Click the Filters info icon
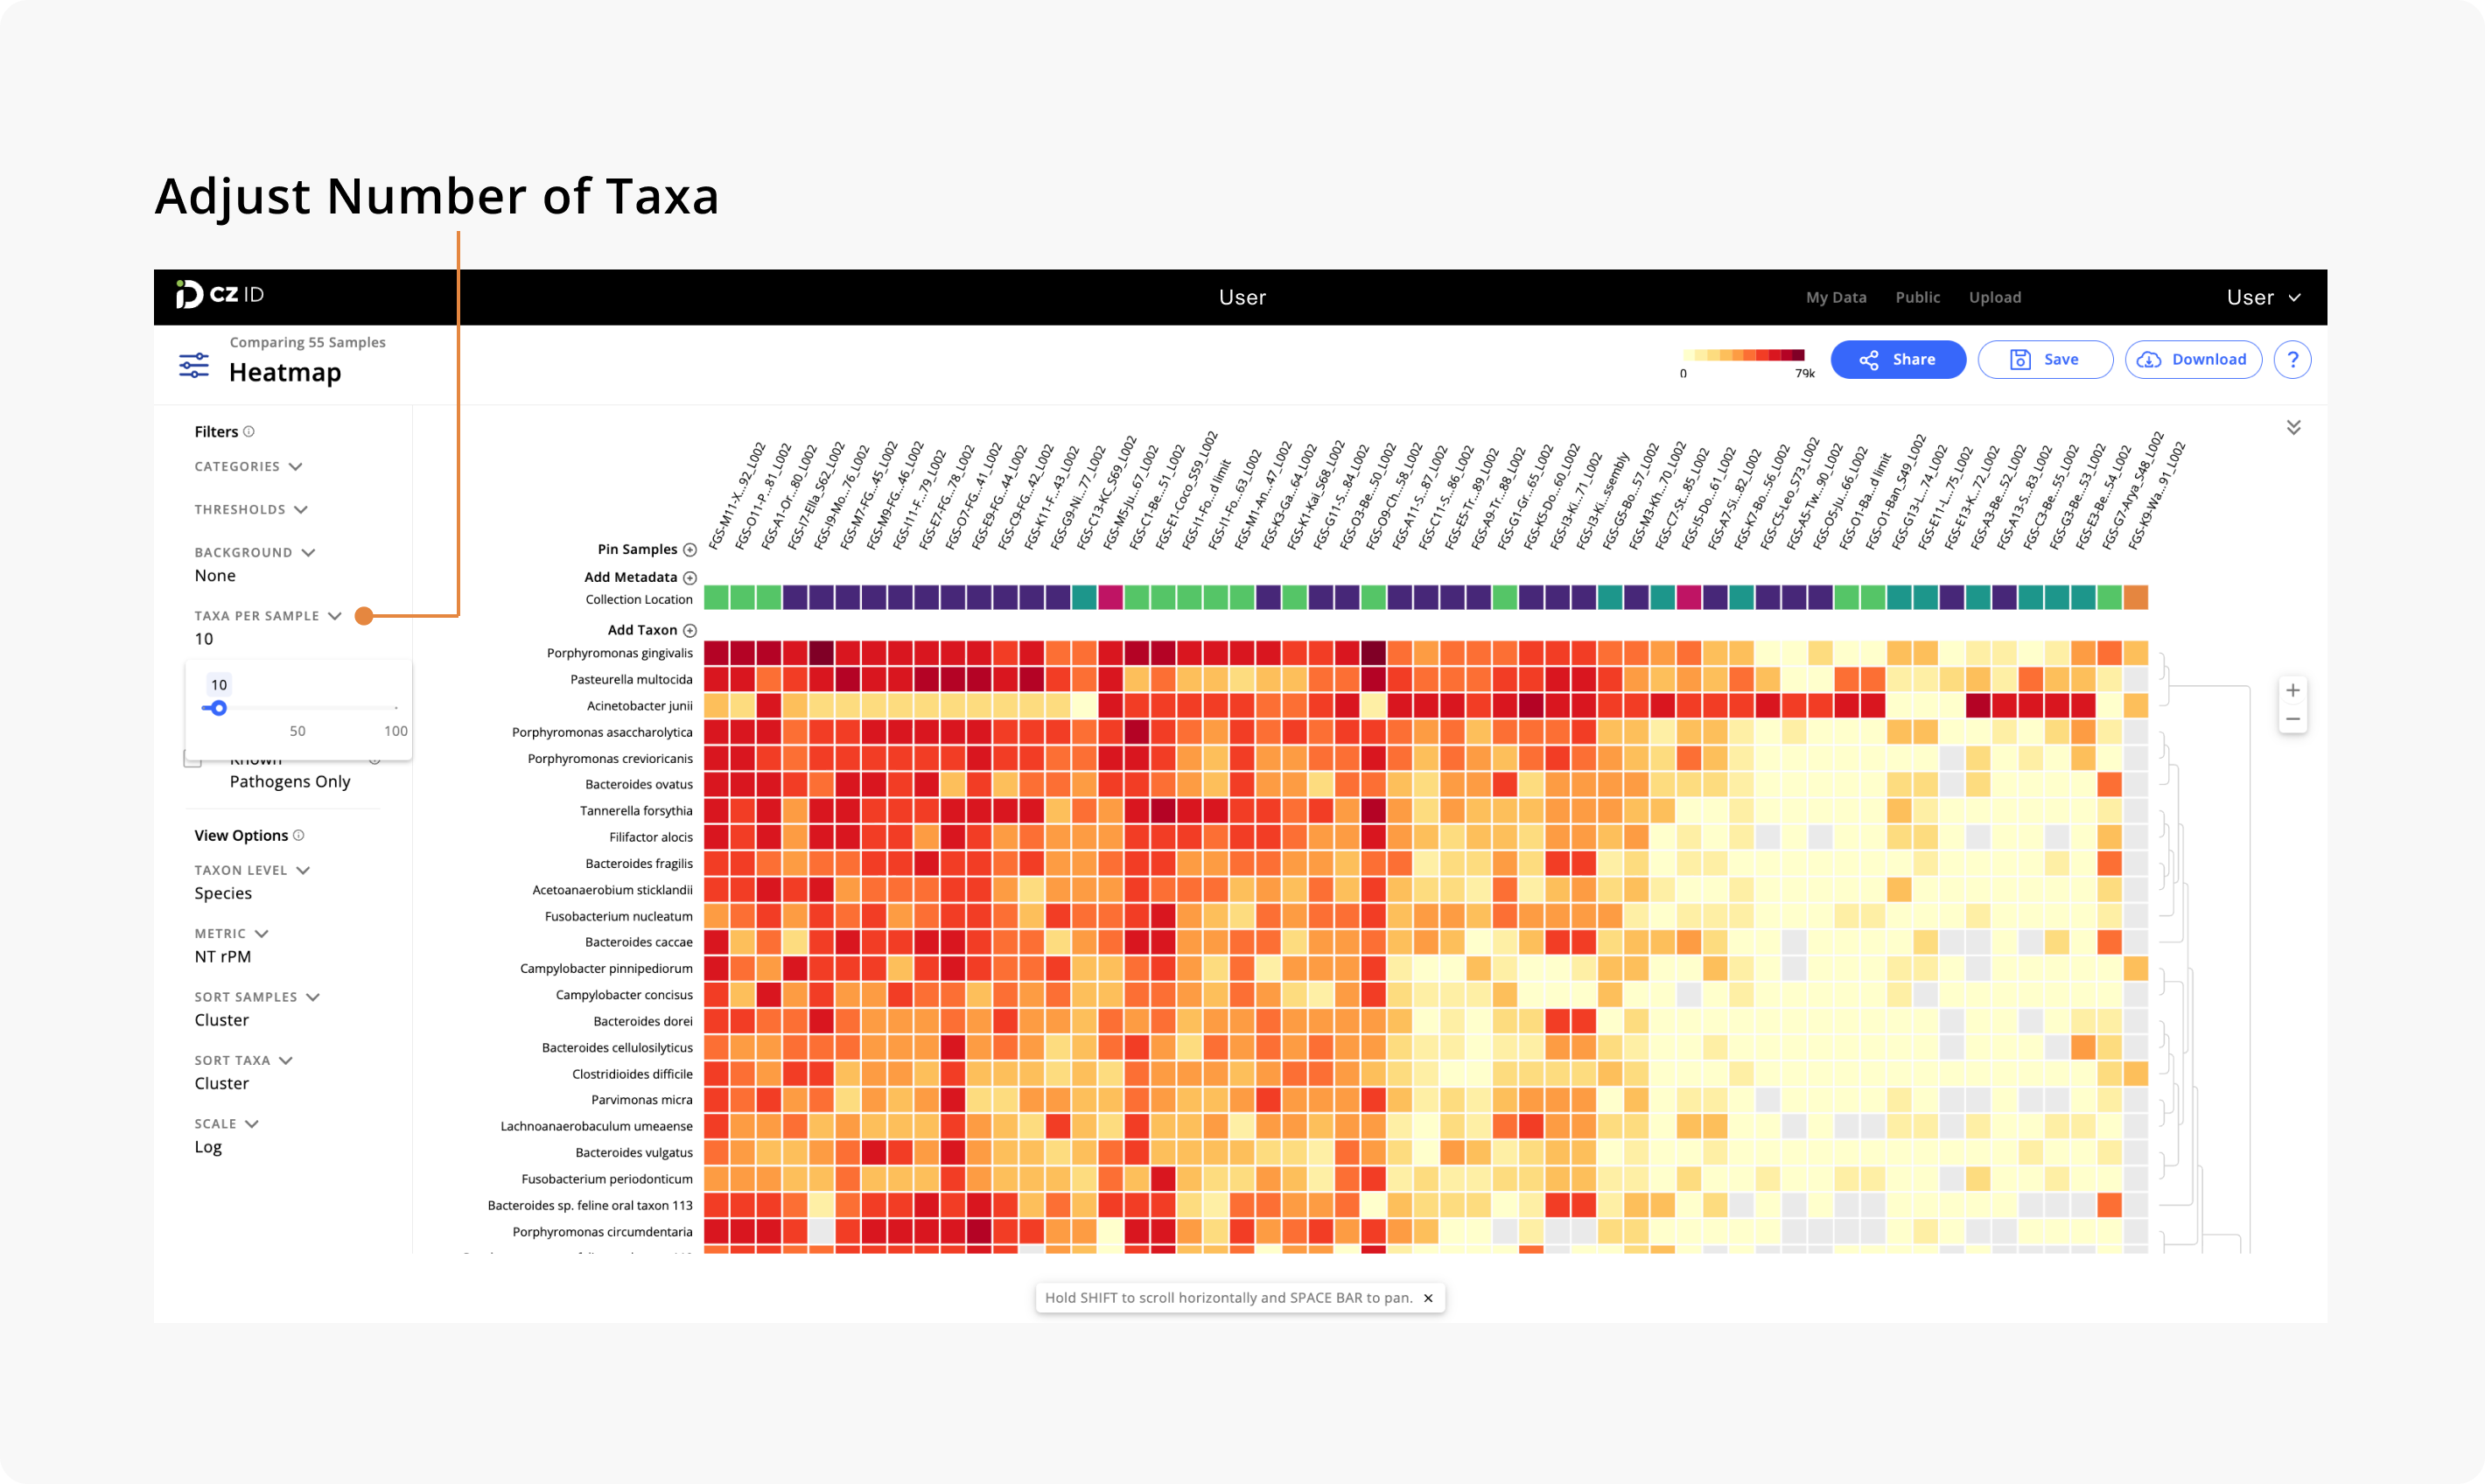 click(x=251, y=431)
